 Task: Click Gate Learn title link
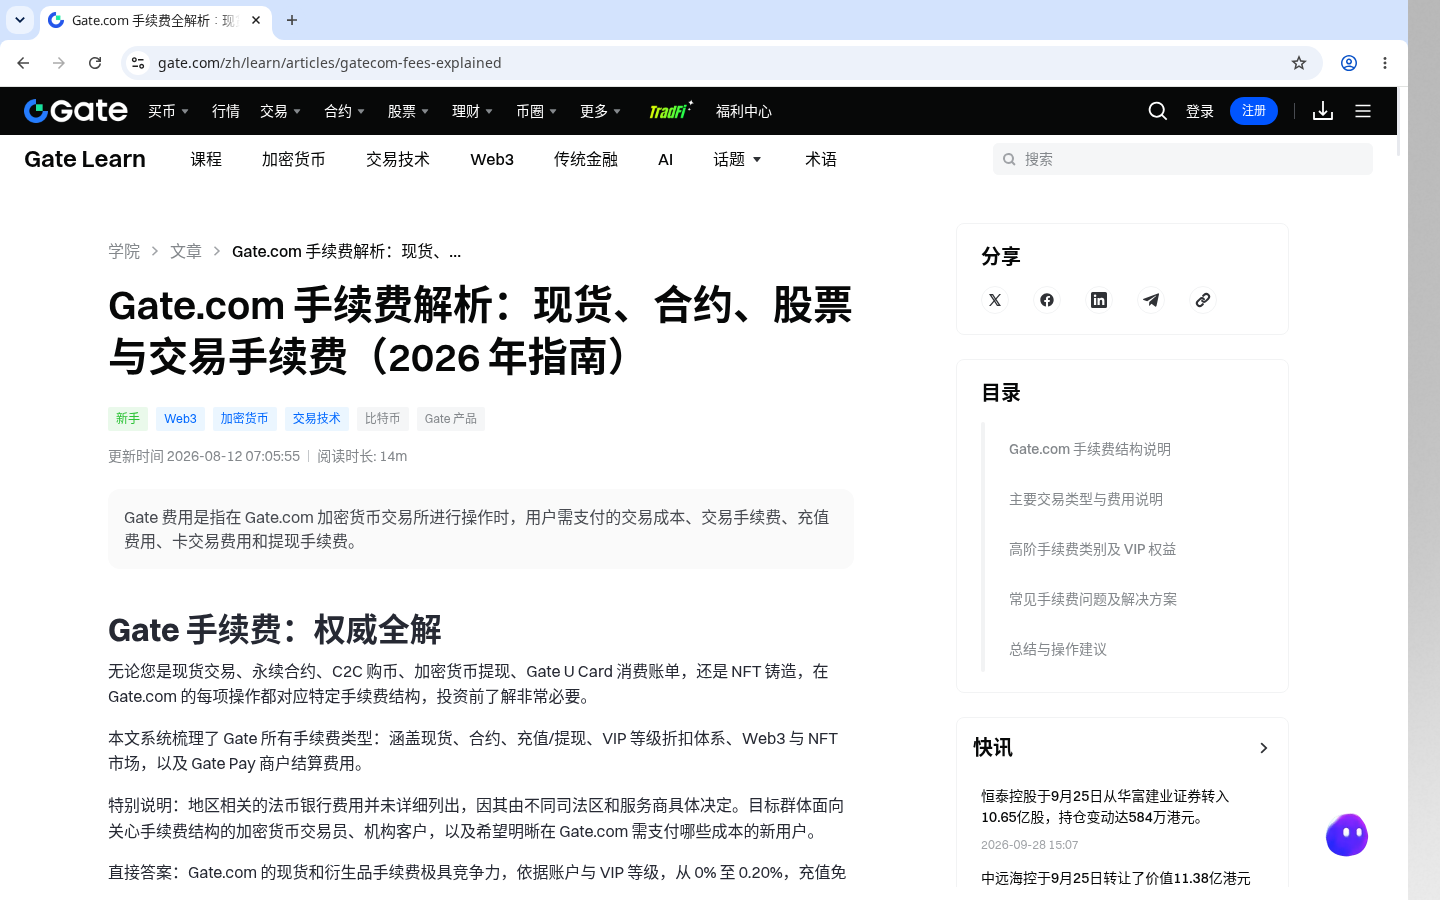coord(85,159)
